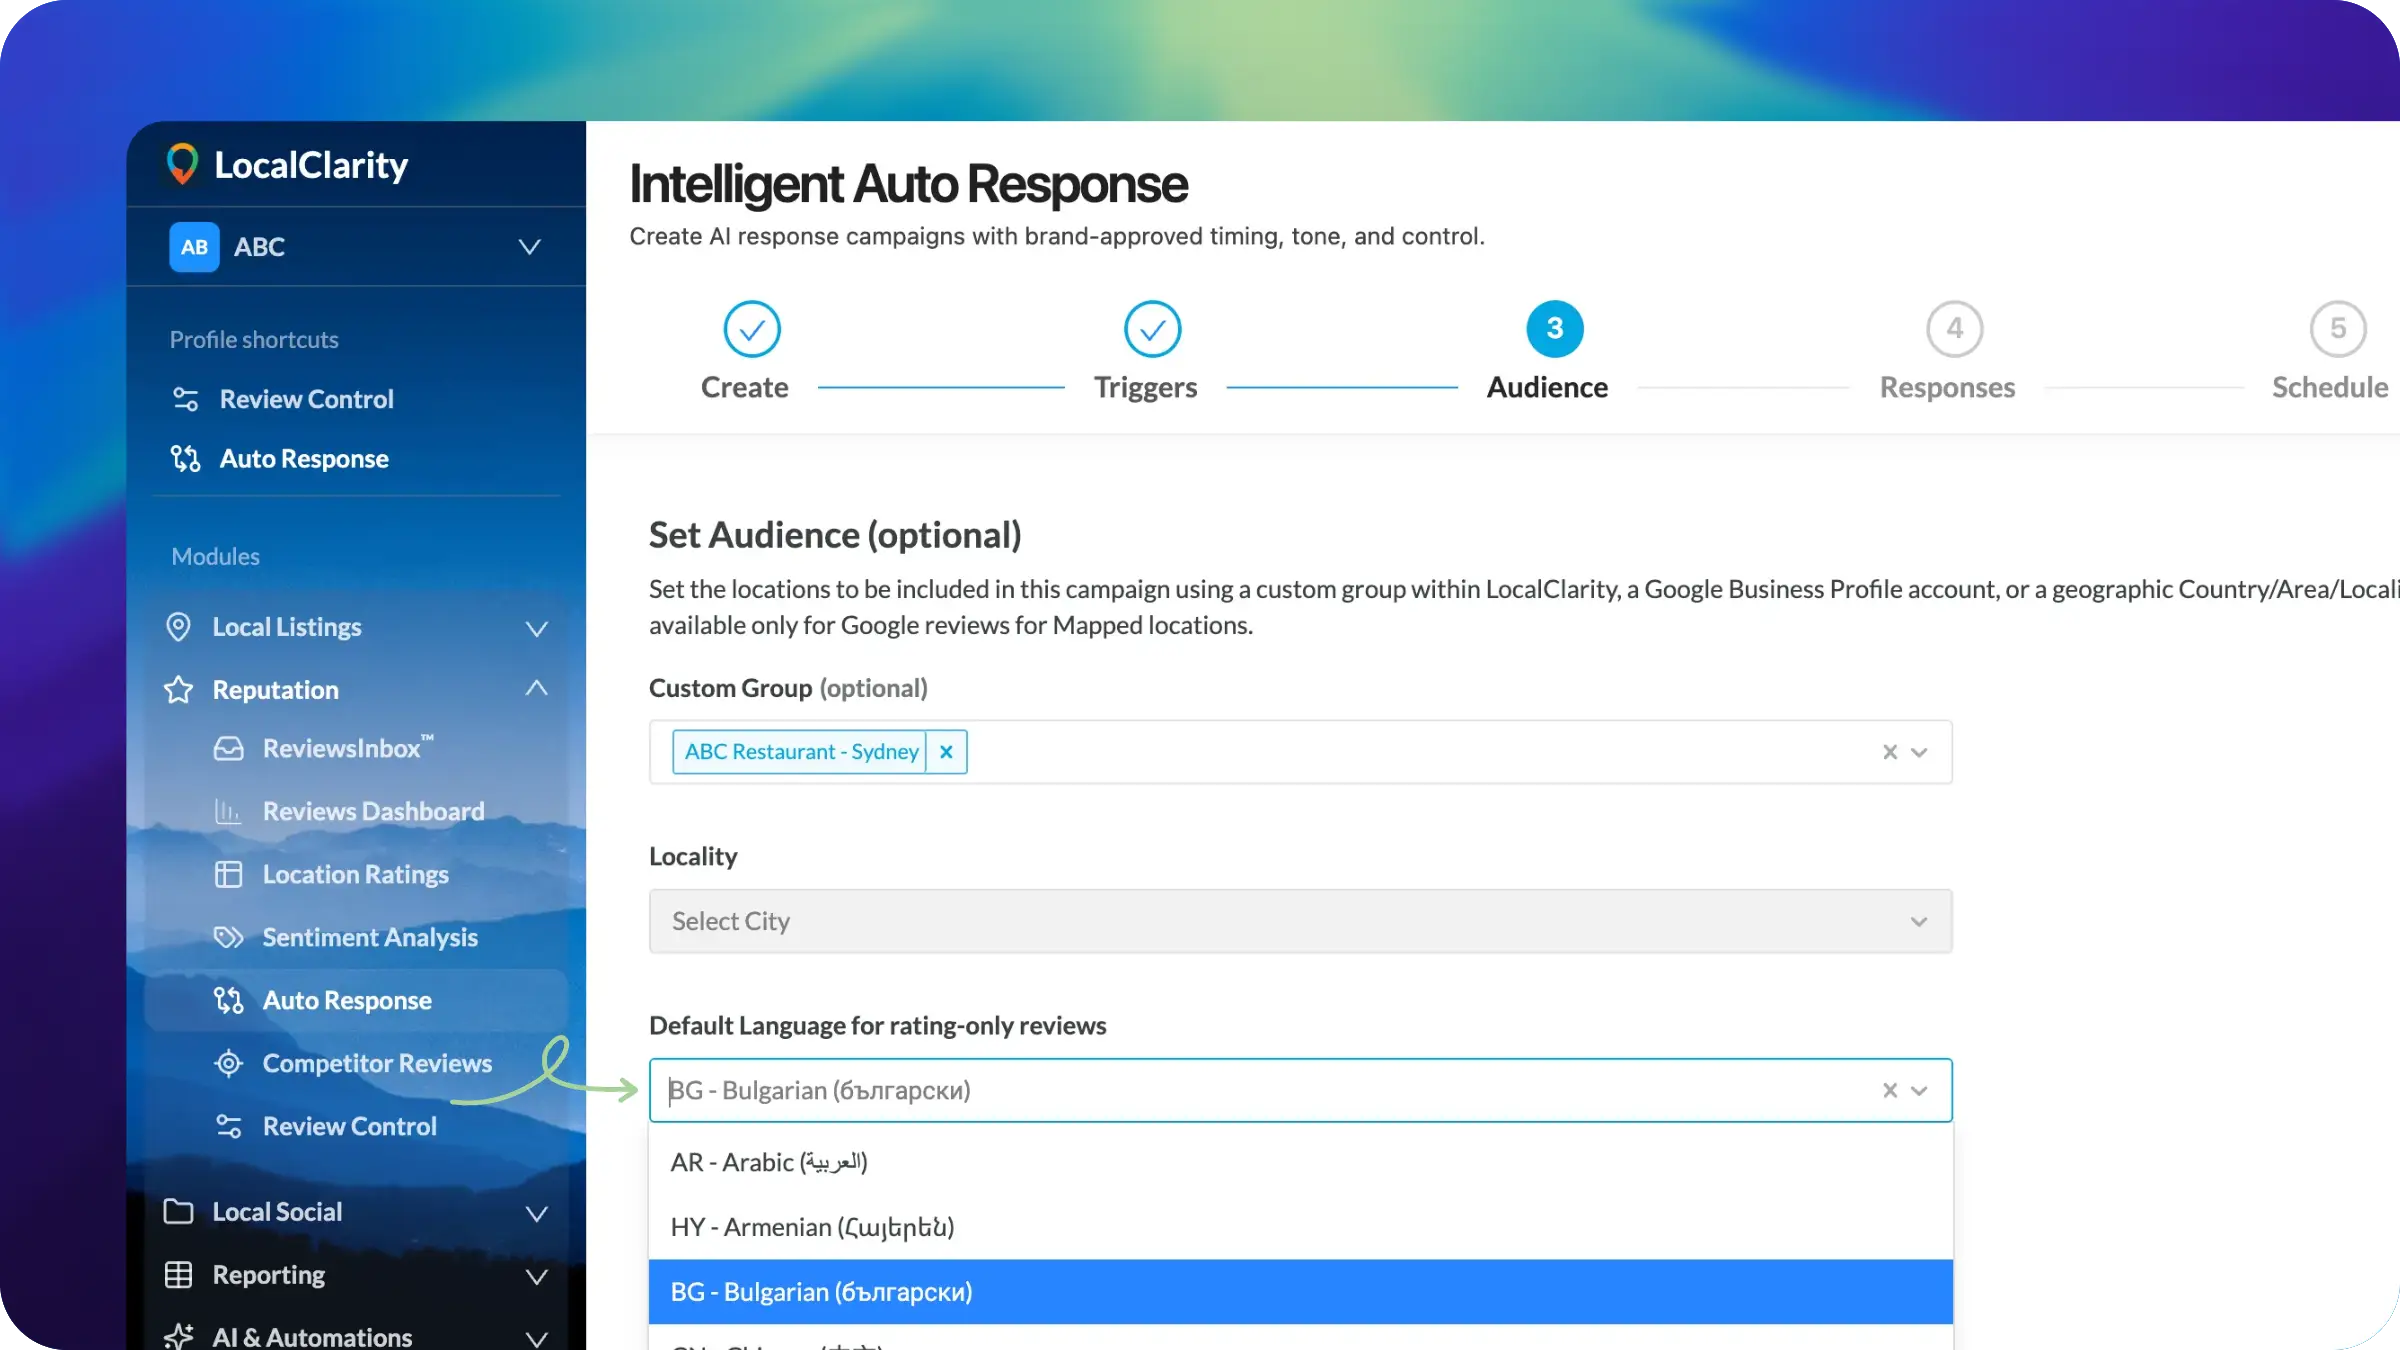Click the Reviews Dashboard bar chart icon
Image resolution: width=2400 pixels, height=1350 pixels.
(x=228, y=811)
